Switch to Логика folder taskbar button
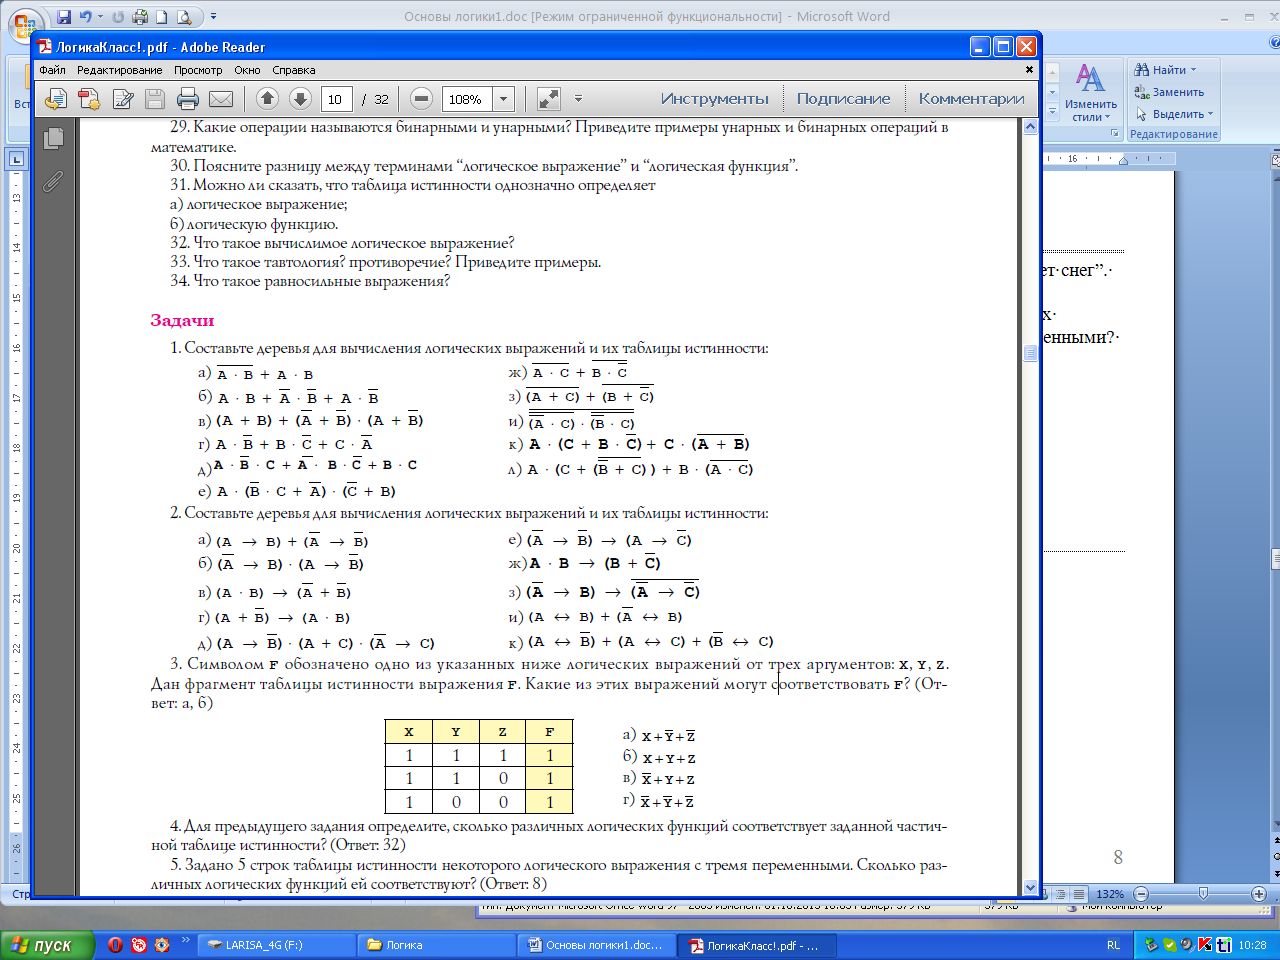This screenshot has height=960, width=1280. (436, 945)
